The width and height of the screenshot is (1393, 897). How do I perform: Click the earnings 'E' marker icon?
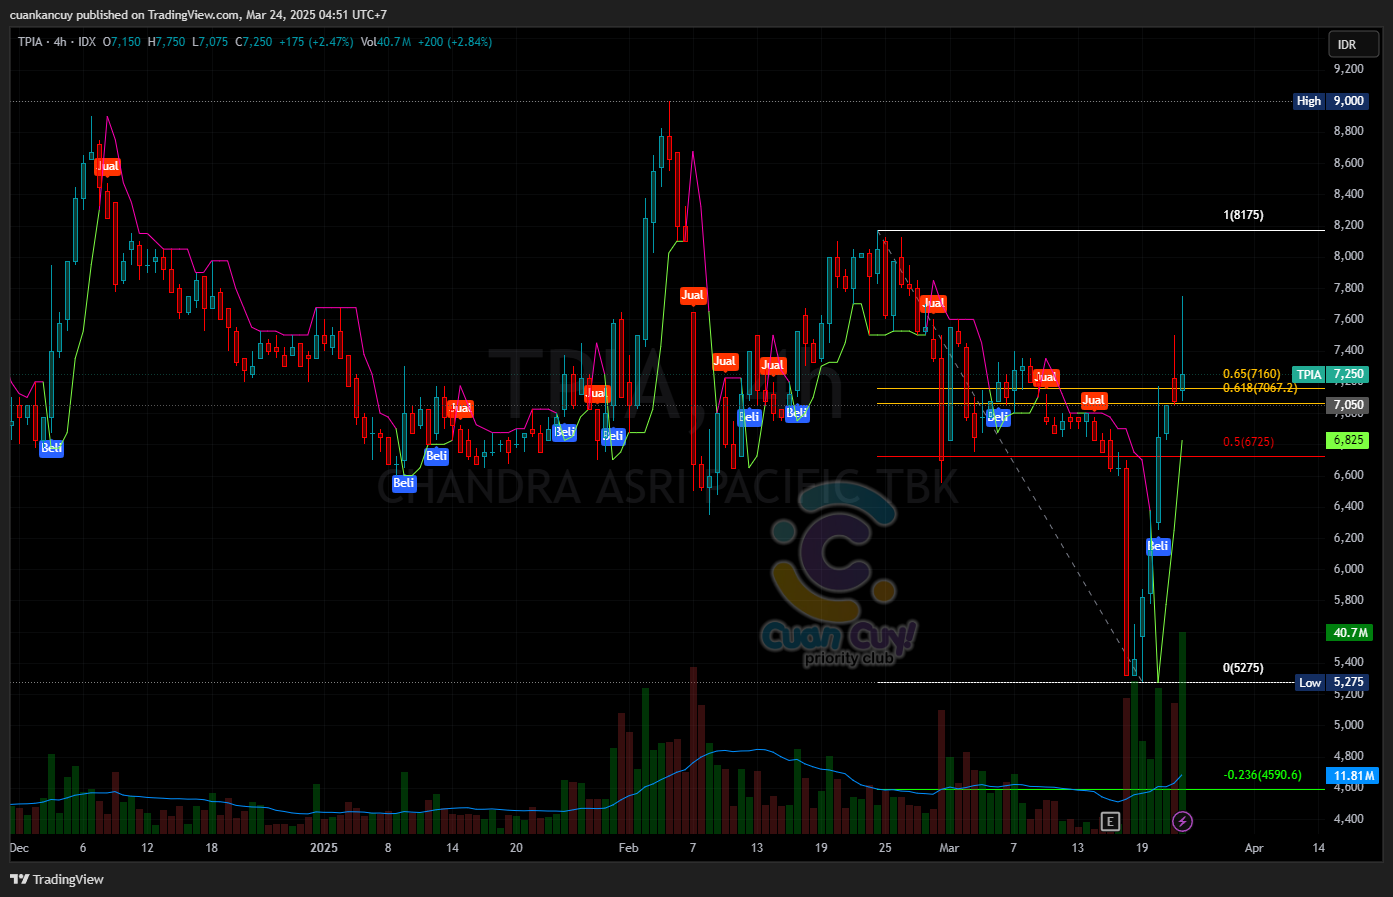[x=1110, y=821]
